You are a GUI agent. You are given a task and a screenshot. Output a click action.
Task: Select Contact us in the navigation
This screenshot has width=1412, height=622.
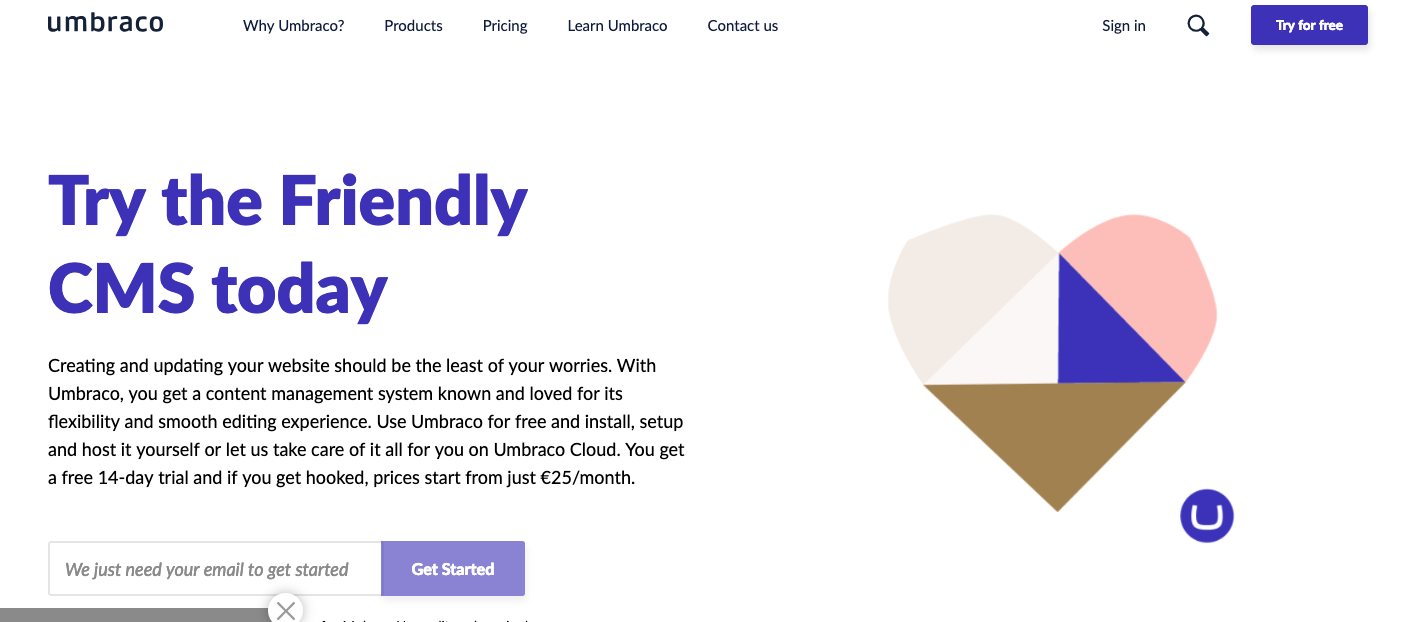(742, 25)
